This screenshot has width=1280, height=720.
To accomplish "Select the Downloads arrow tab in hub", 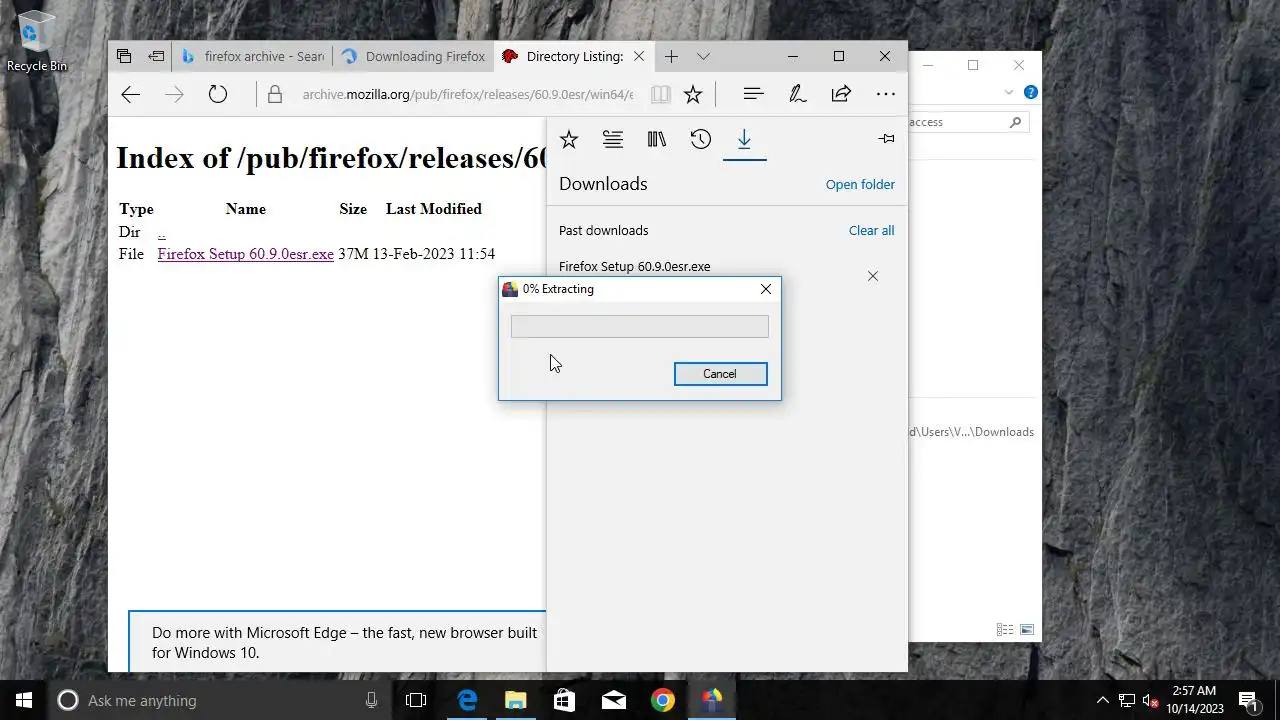I will [x=744, y=139].
